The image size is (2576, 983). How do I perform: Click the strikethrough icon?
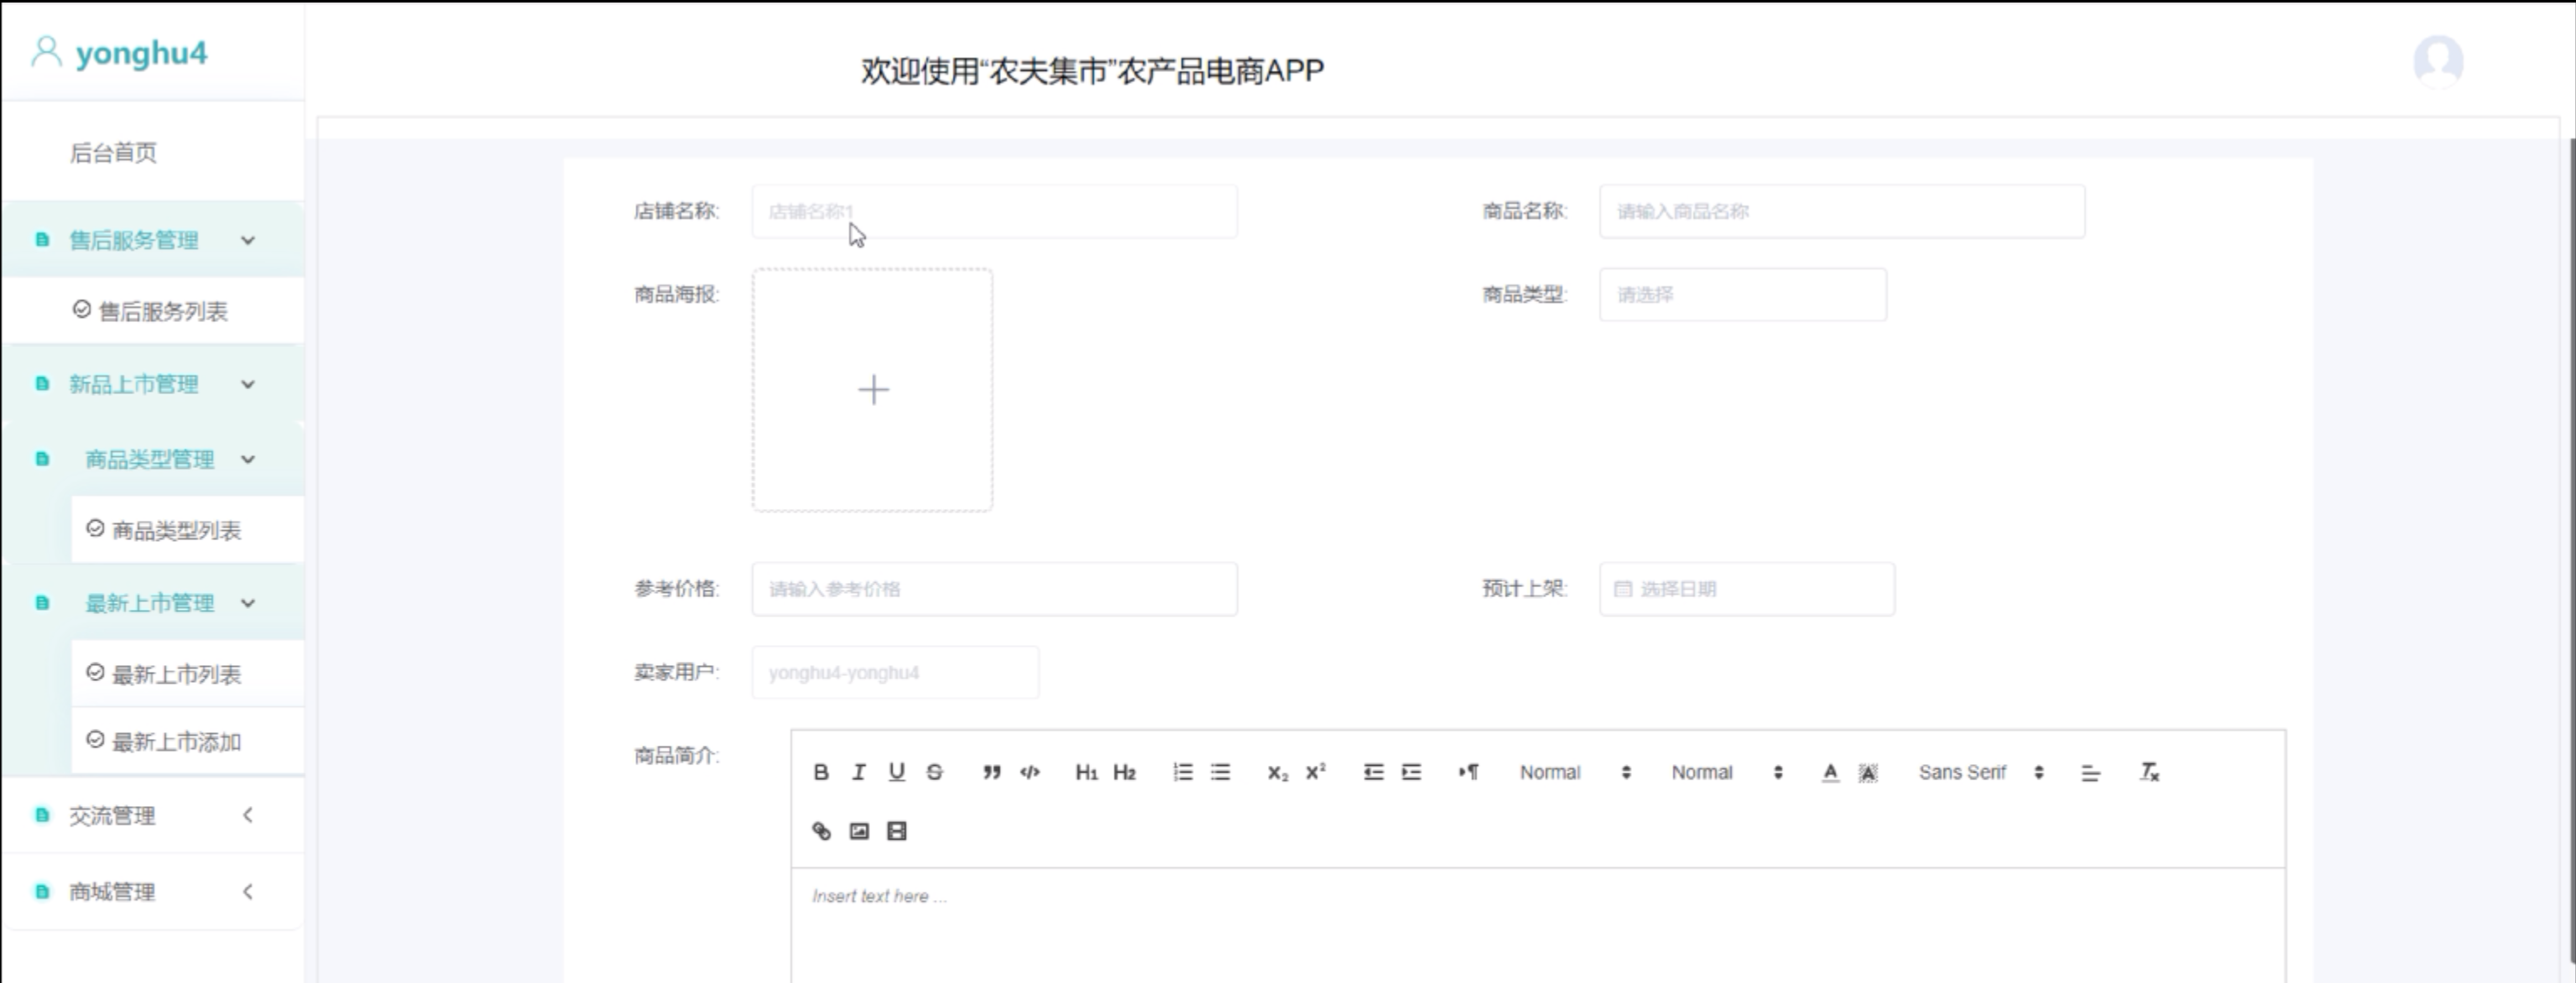click(934, 772)
